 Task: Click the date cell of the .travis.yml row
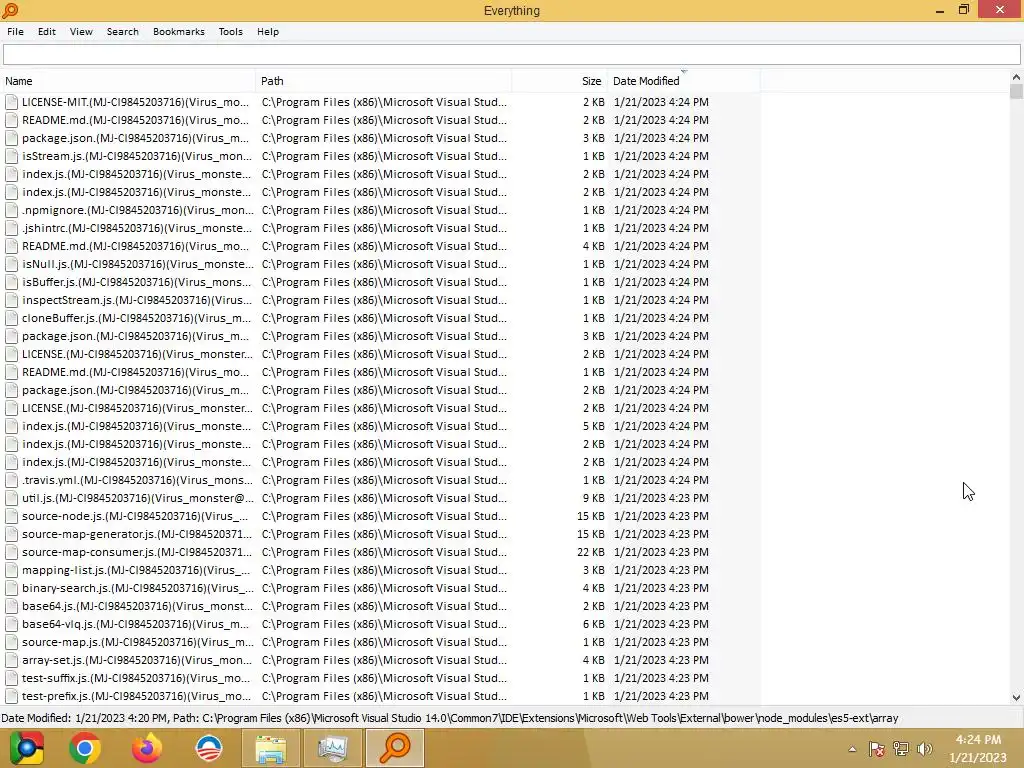(x=661, y=480)
